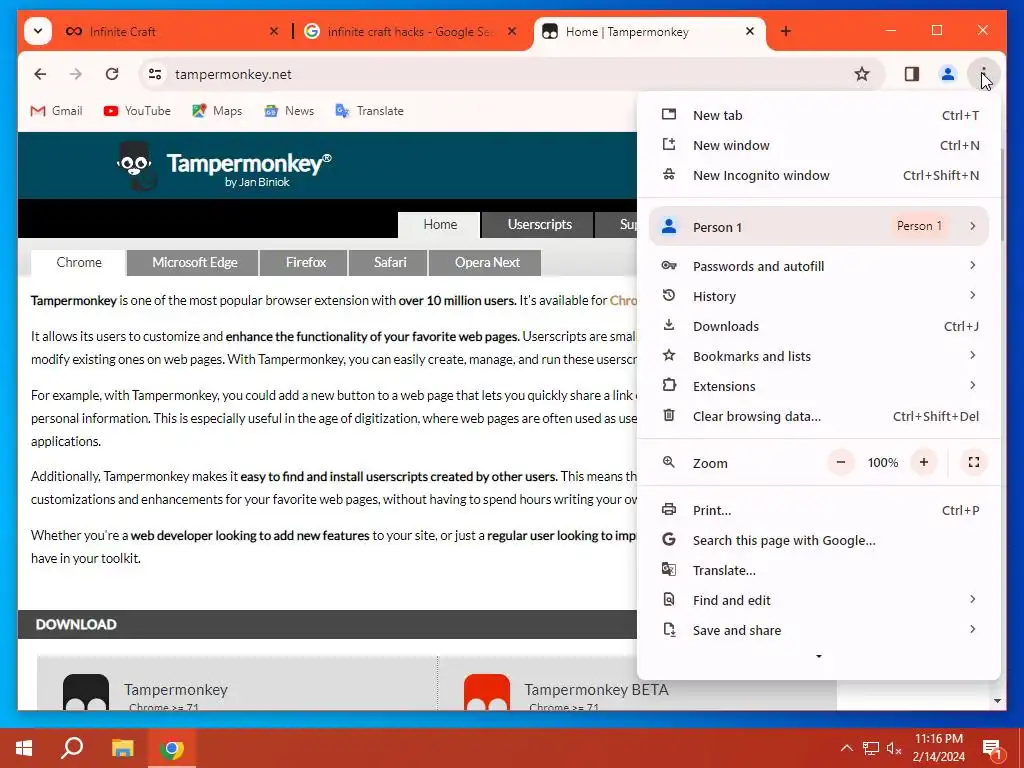The height and width of the screenshot is (768, 1024).
Task: Close the Google Search tab
Action: point(512,31)
